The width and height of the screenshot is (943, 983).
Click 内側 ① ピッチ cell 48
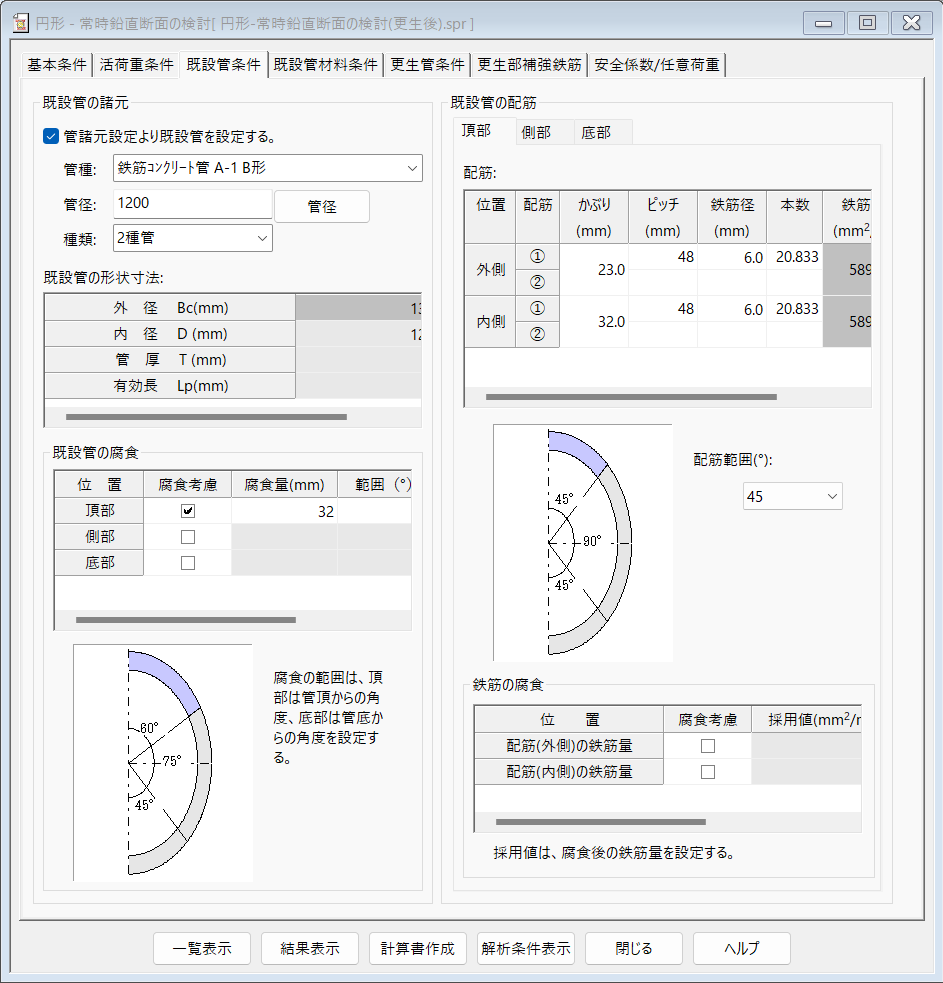coord(663,309)
